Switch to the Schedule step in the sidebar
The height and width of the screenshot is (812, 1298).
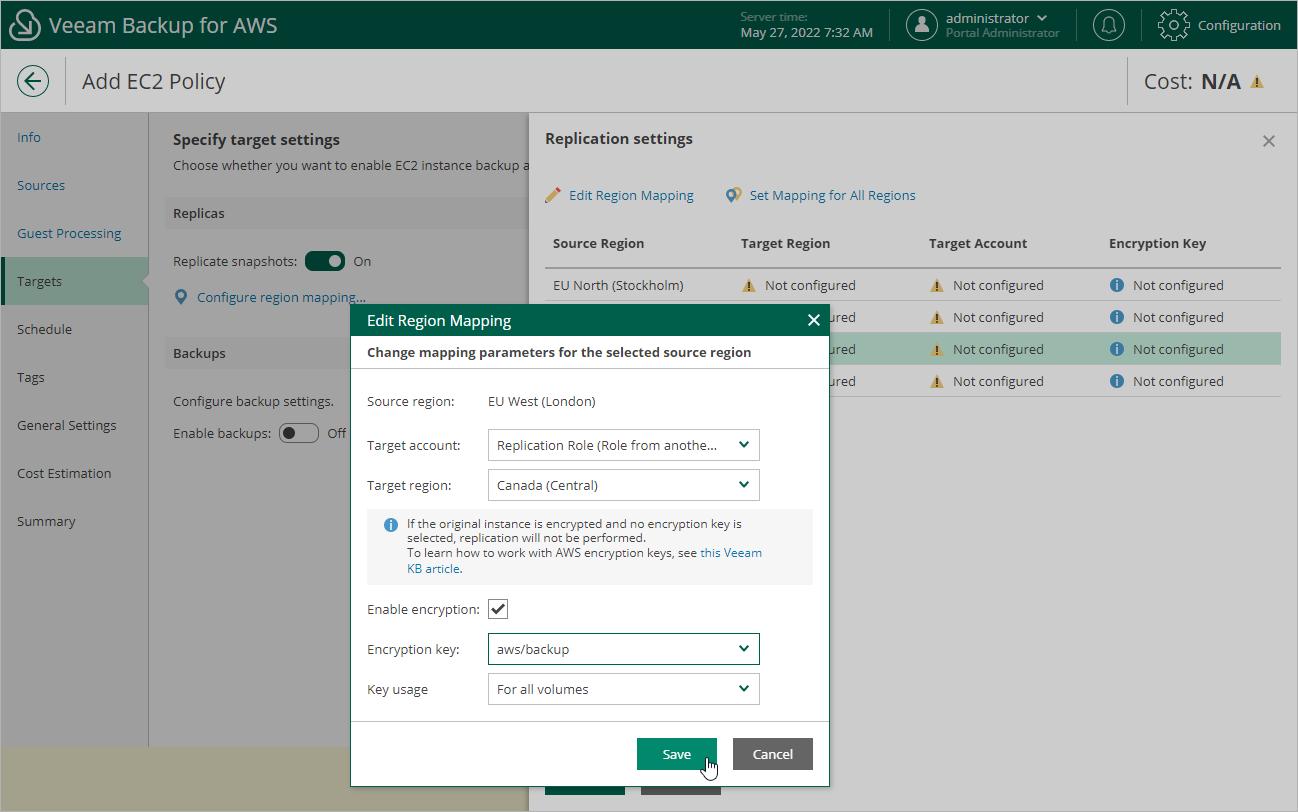[44, 329]
